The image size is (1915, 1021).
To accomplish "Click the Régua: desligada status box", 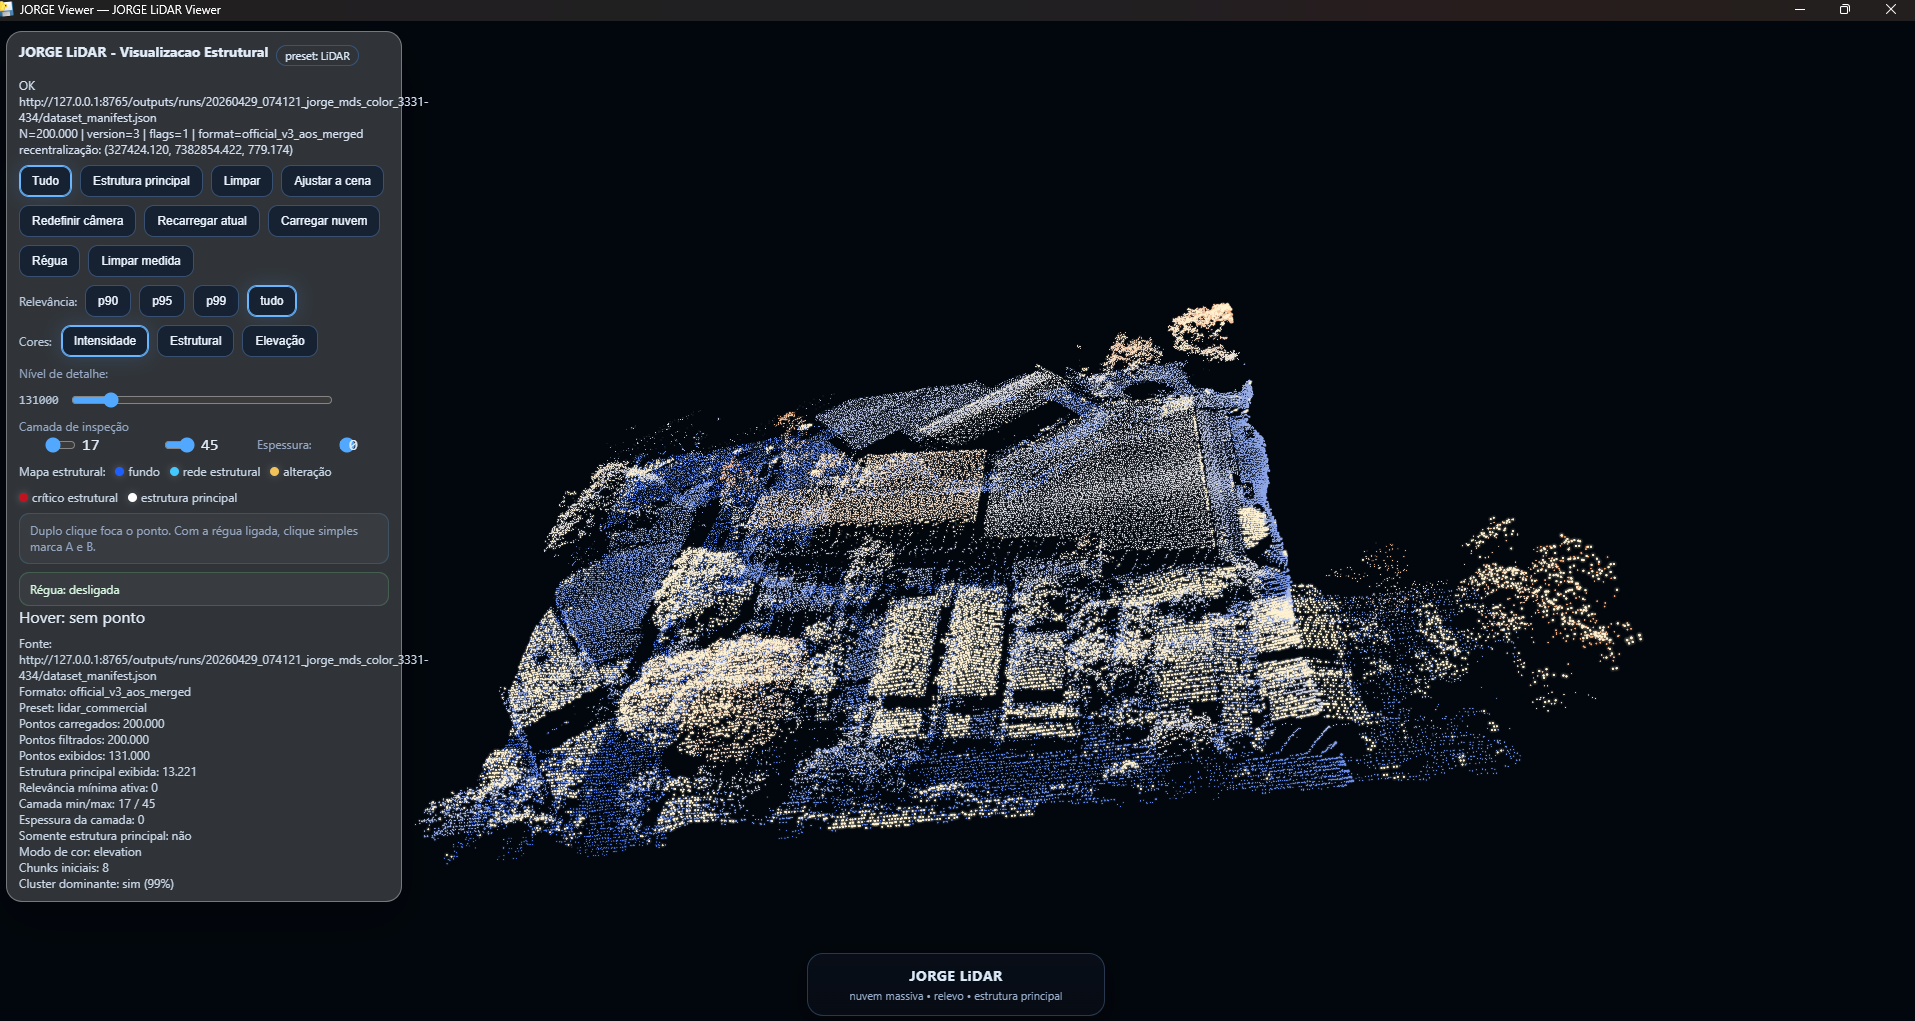I will pyautogui.click(x=204, y=589).
